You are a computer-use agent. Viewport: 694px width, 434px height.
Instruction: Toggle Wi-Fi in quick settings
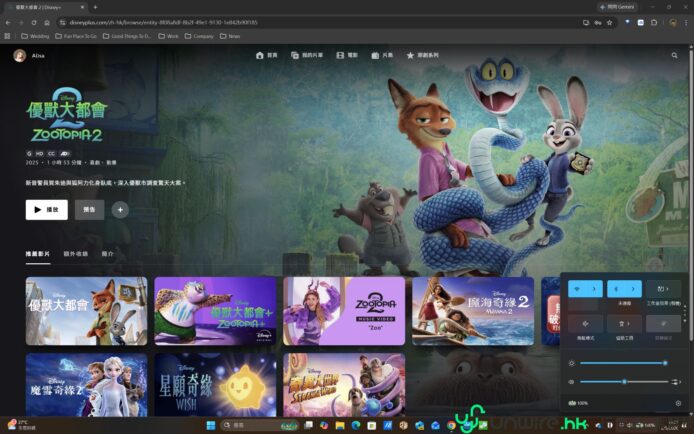(577, 289)
